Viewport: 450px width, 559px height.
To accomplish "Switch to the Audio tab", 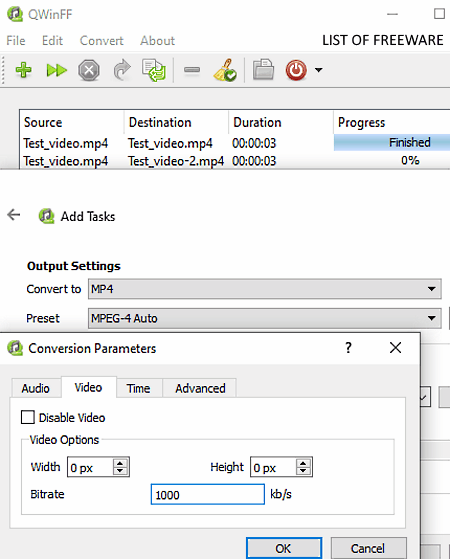I will tap(36, 388).
